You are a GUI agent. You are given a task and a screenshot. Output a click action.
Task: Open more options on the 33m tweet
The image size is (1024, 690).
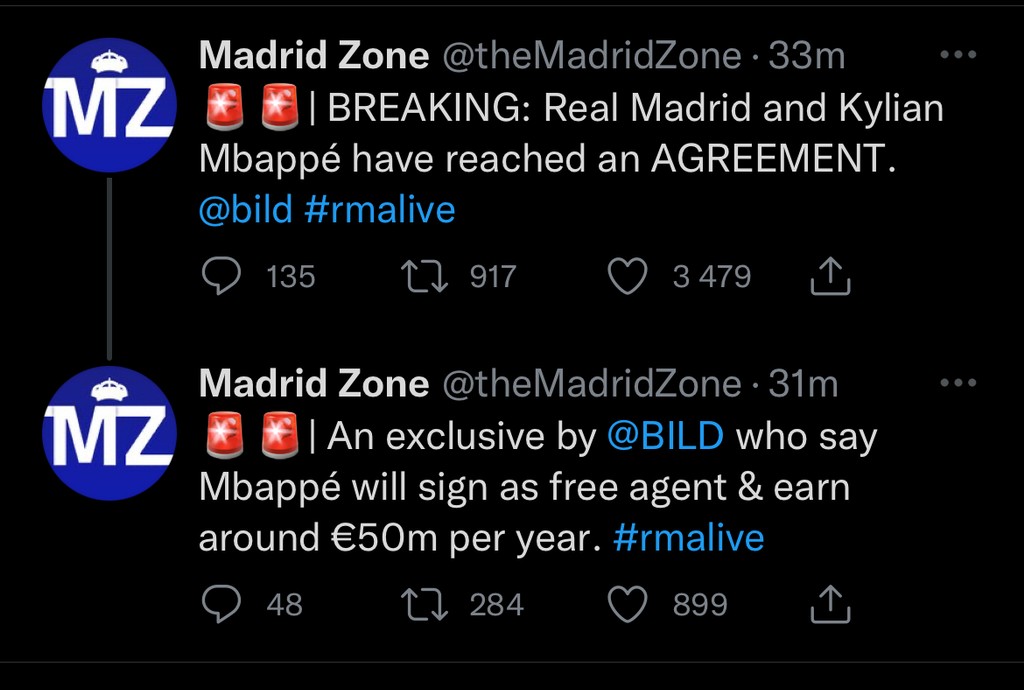[958, 56]
